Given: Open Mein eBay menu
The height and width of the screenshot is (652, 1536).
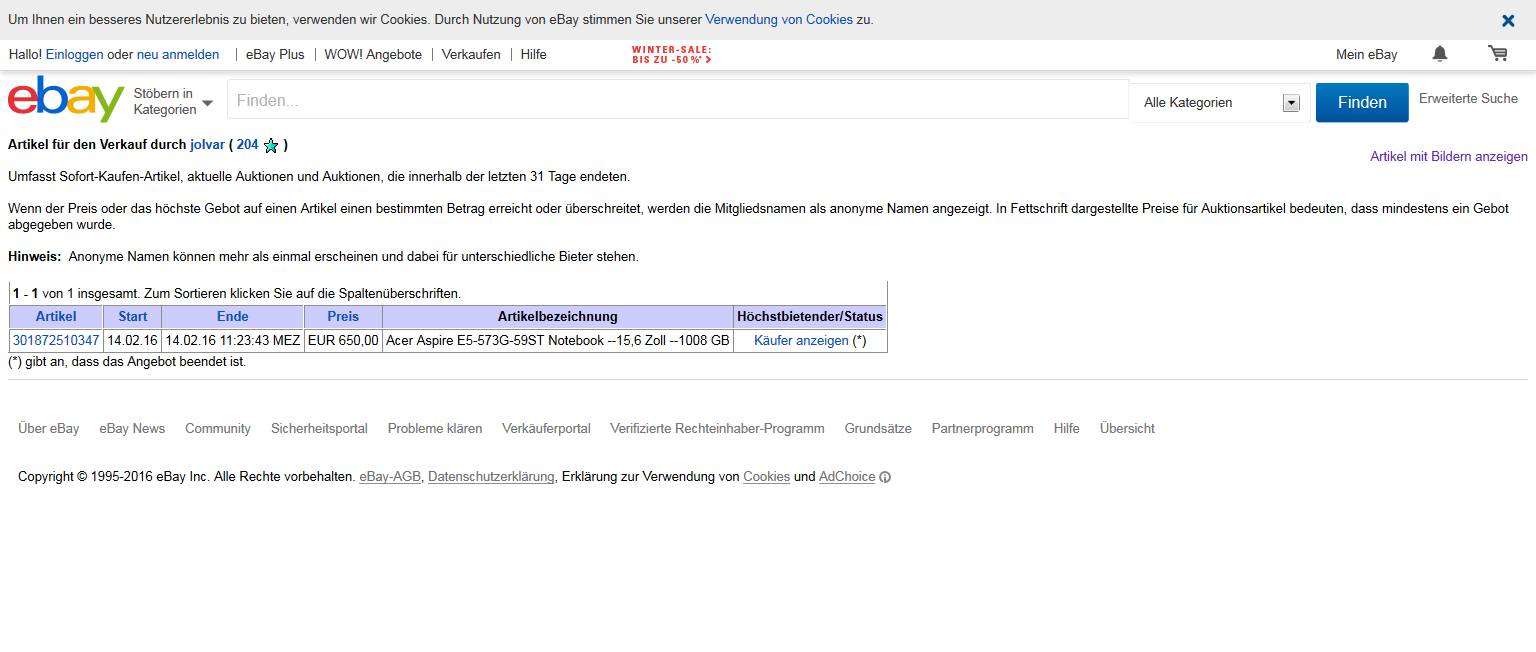Looking at the screenshot, I should [1367, 55].
